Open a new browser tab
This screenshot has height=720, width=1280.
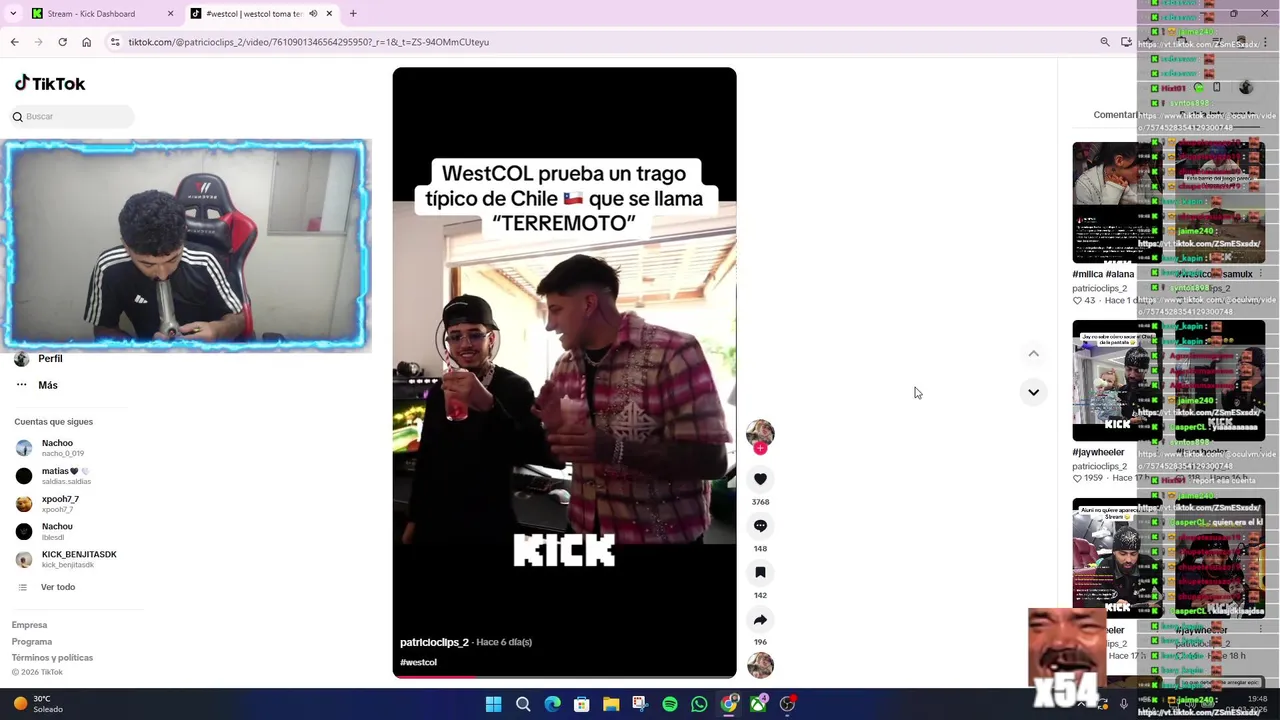pos(353,14)
